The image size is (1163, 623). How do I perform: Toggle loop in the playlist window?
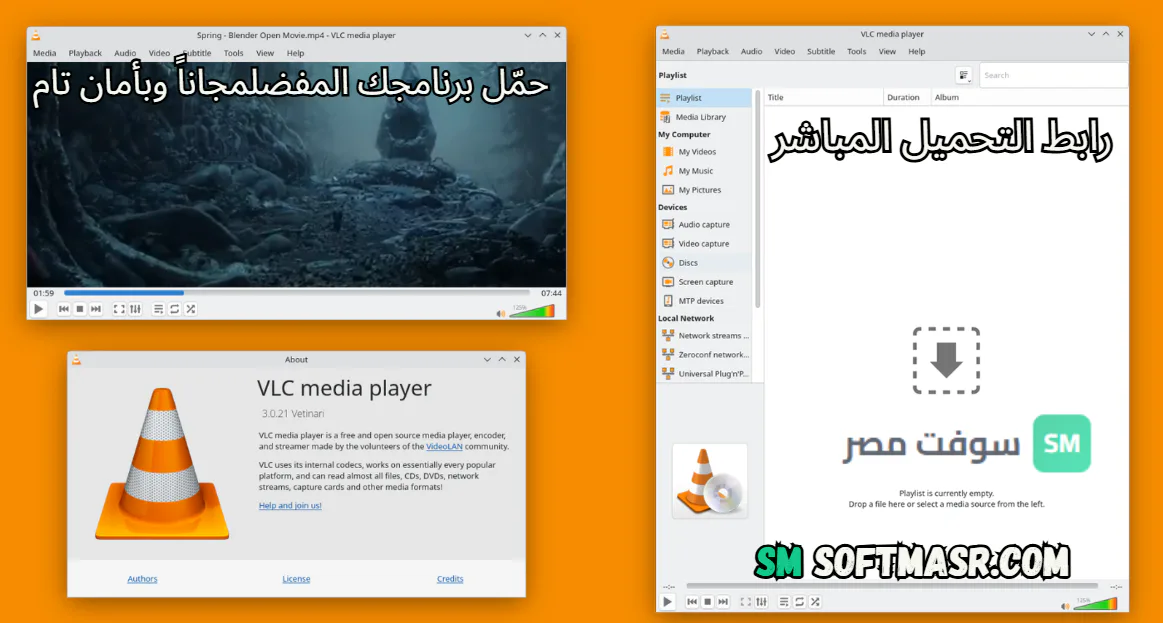tap(800, 601)
